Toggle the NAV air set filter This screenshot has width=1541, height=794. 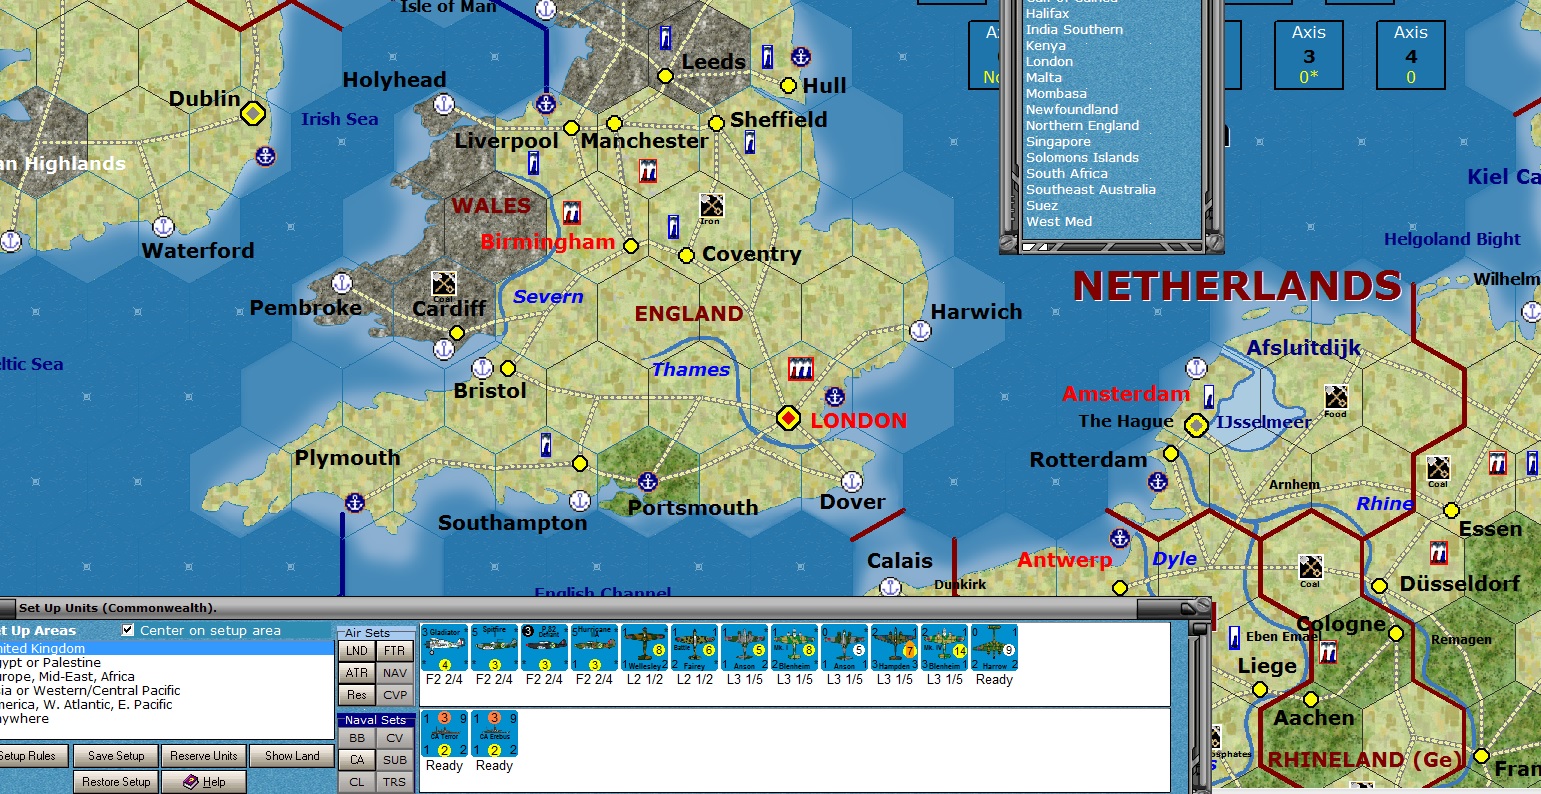(x=395, y=673)
